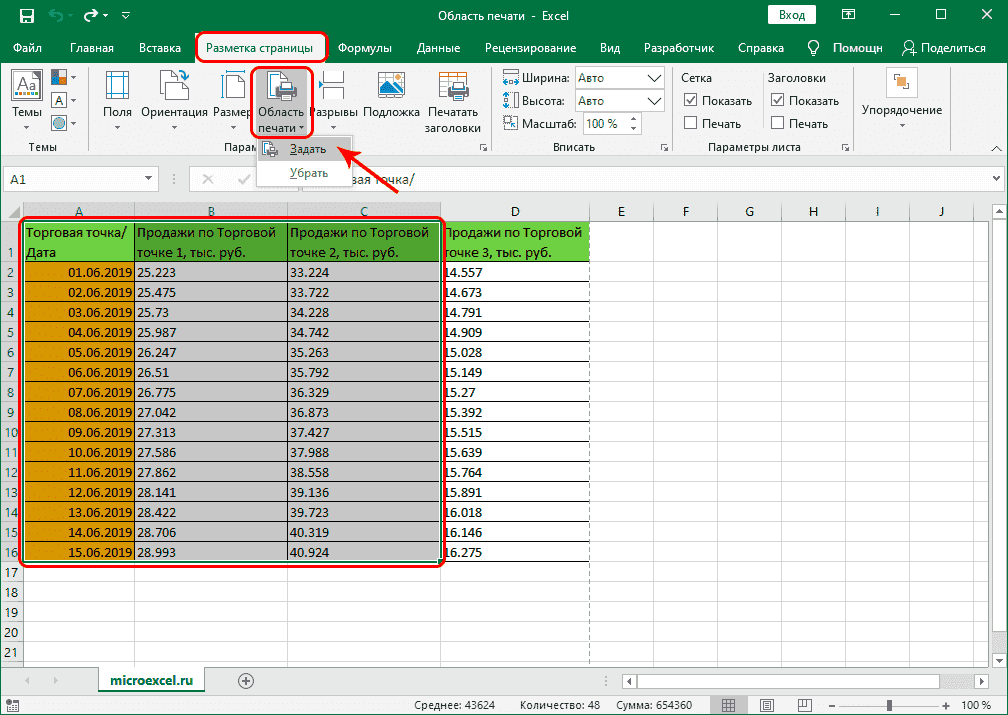This screenshot has width=1008, height=715.
Task: Click the Поделиться share button
Action: click(x=944, y=48)
